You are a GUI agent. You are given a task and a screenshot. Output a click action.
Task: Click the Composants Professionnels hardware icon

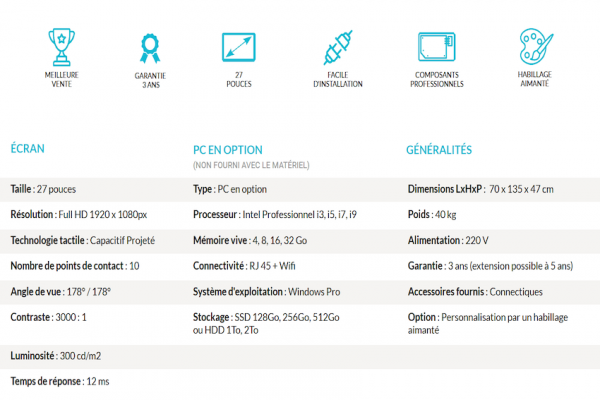(x=437, y=47)
